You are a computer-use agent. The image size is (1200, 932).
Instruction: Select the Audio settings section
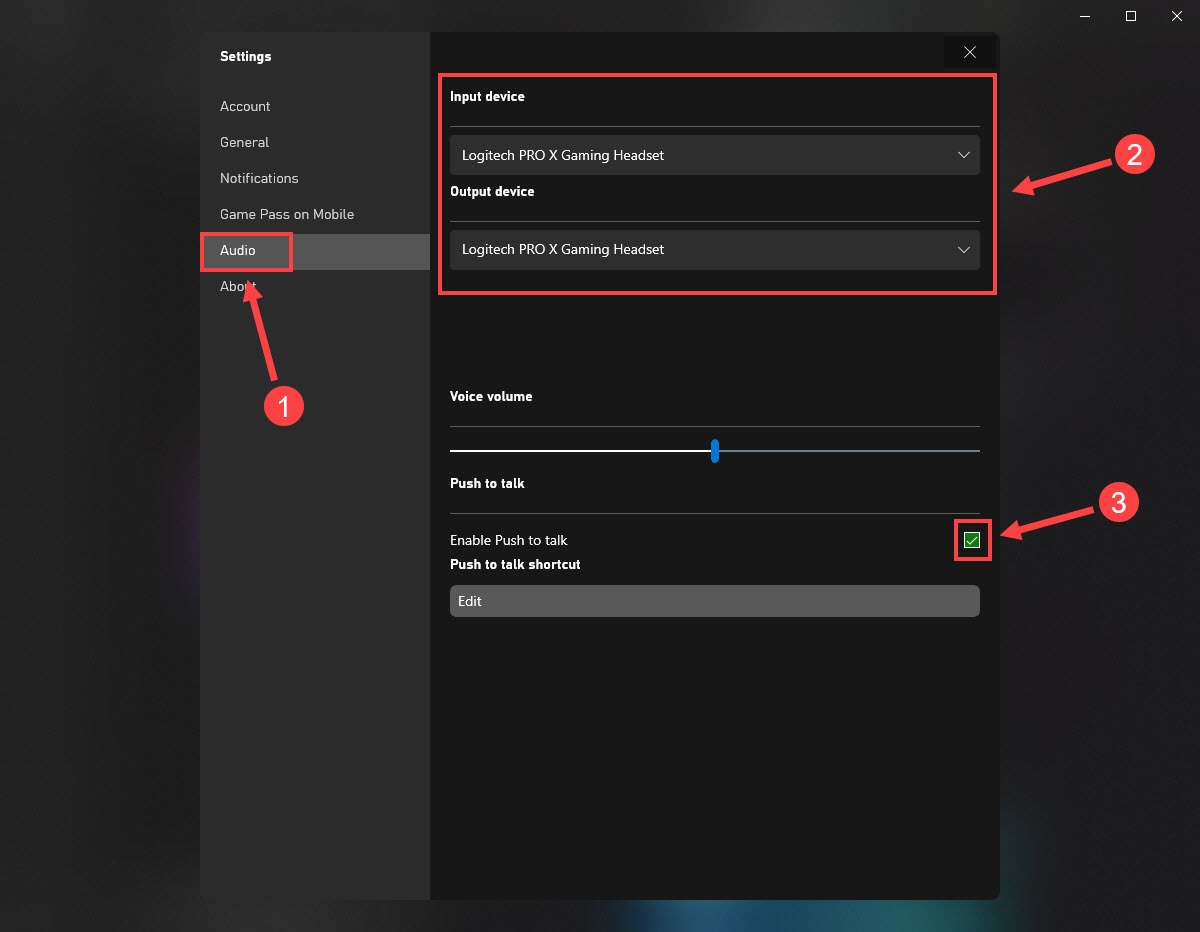pos(238,250)
